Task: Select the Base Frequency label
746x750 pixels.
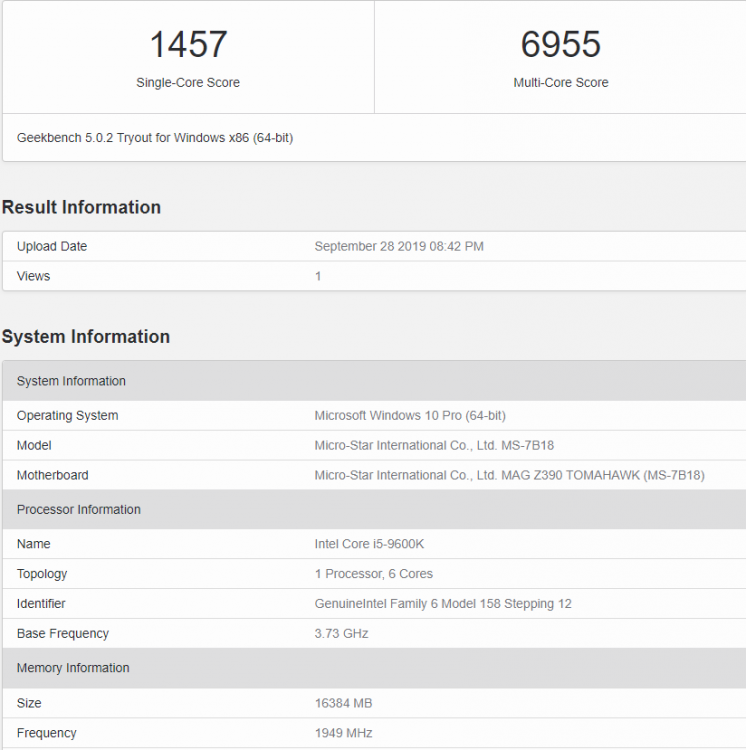Action: click(63, 633)
